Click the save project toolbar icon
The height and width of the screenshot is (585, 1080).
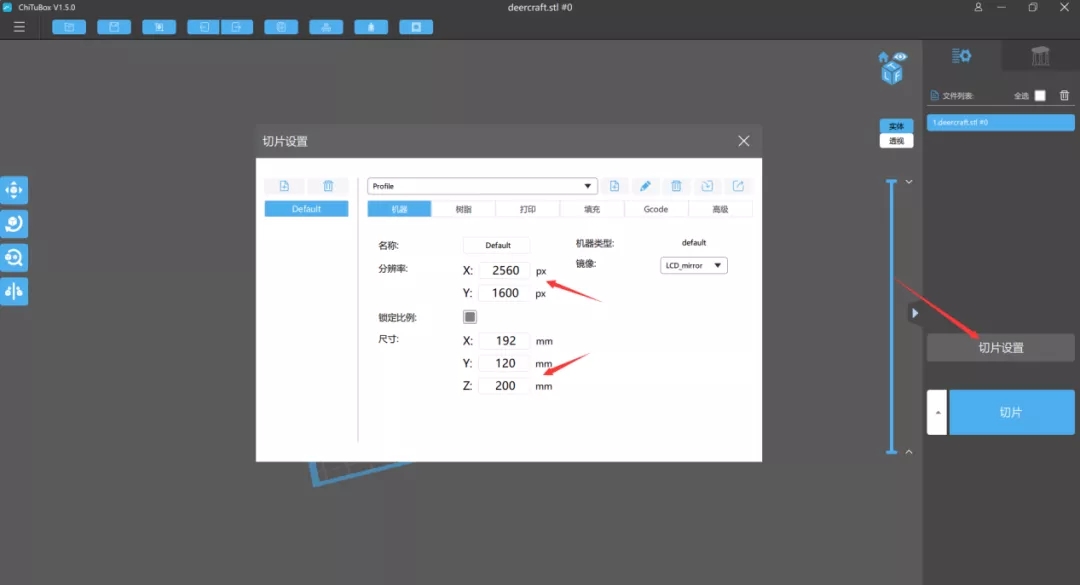(114, 27)
